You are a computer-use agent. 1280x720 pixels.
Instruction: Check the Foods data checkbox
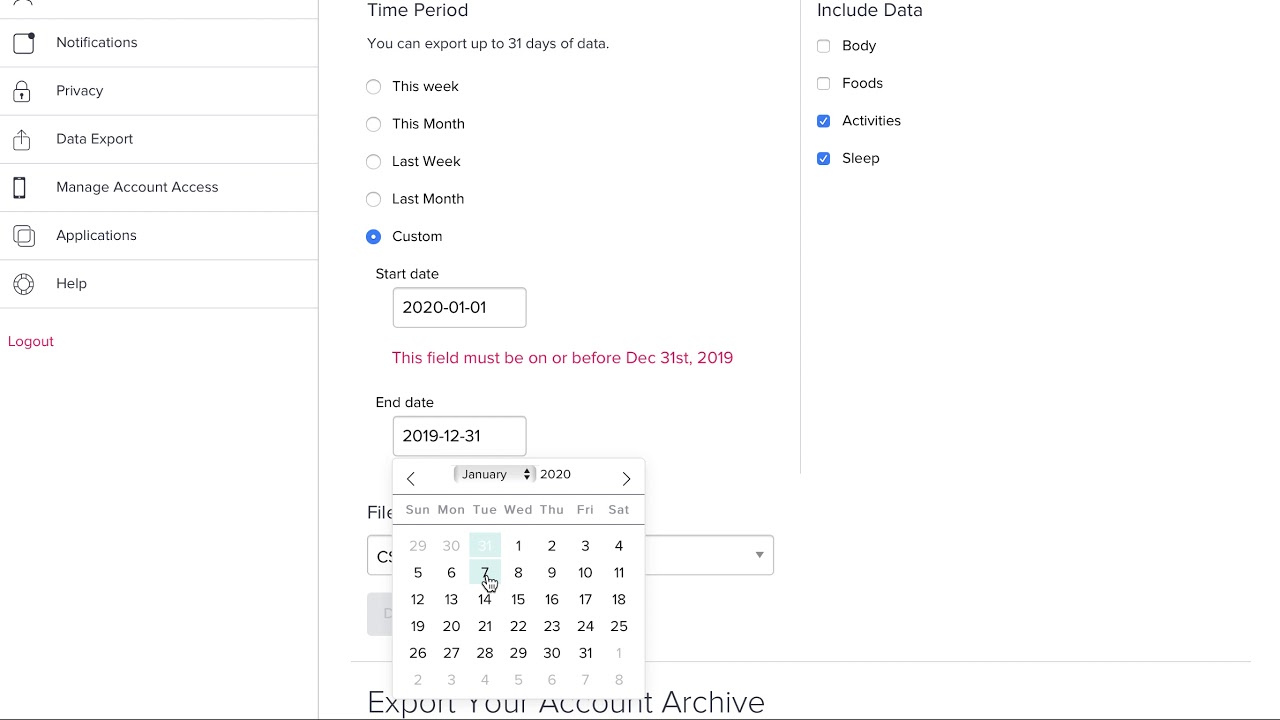coord(824,84)
